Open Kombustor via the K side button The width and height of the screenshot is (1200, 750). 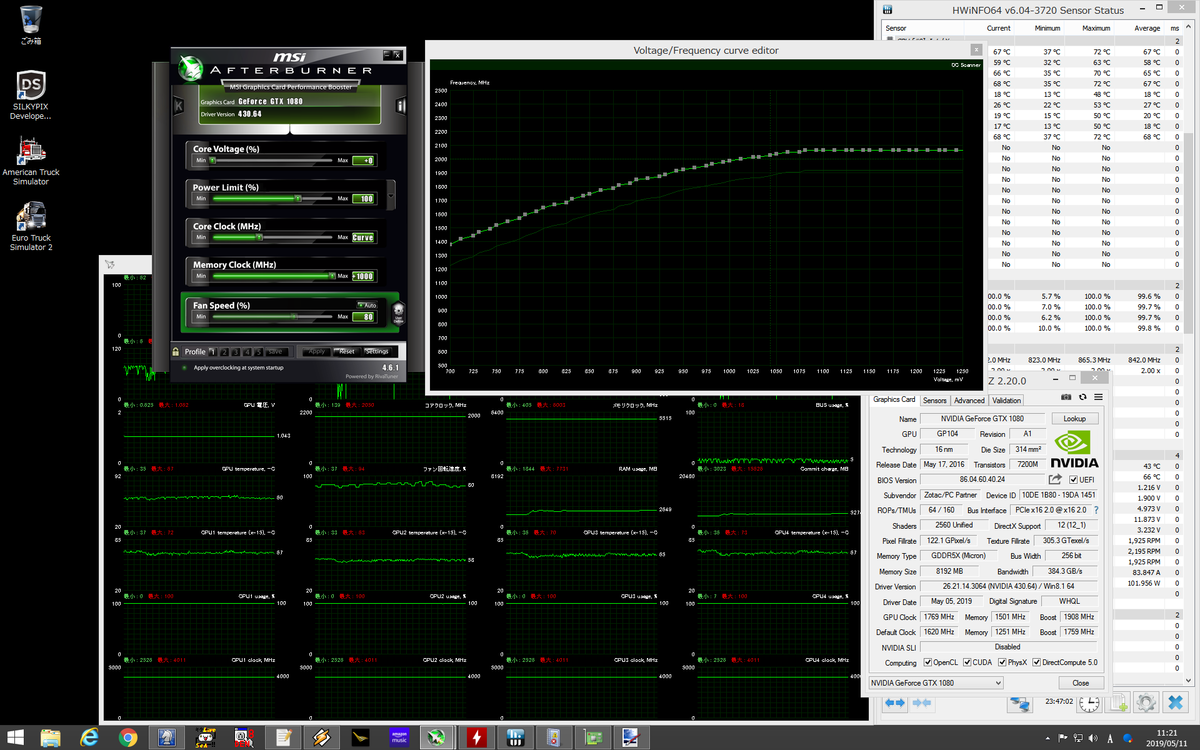[177, 104]
